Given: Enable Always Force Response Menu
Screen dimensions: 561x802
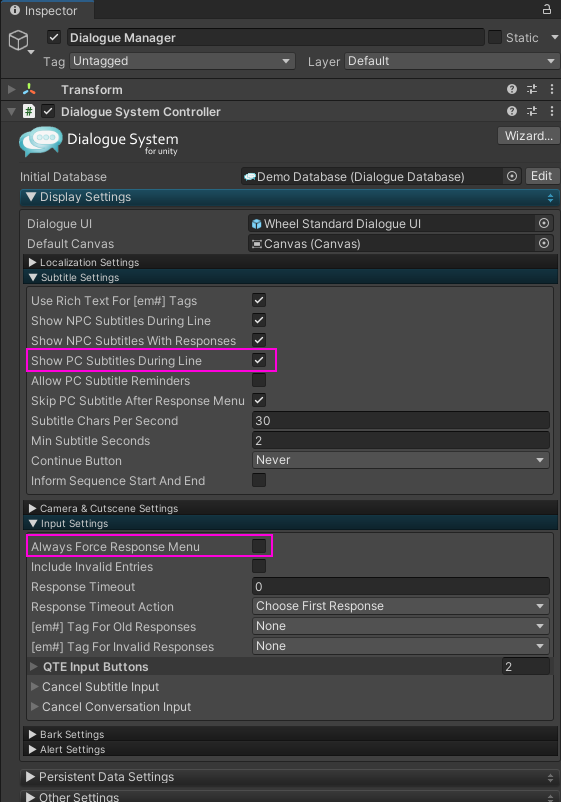Looking at the screenshot, I should click(x=259, y=546).
